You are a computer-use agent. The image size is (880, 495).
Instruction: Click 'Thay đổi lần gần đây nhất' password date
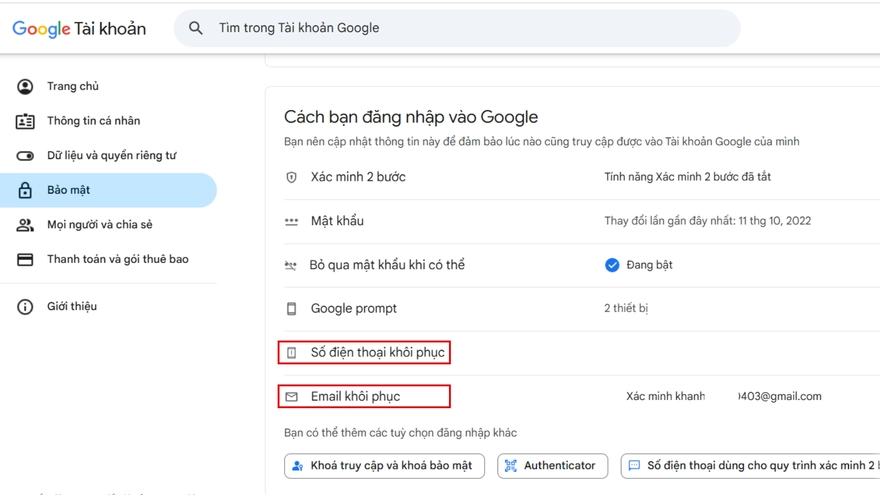(x=708, y=221)
